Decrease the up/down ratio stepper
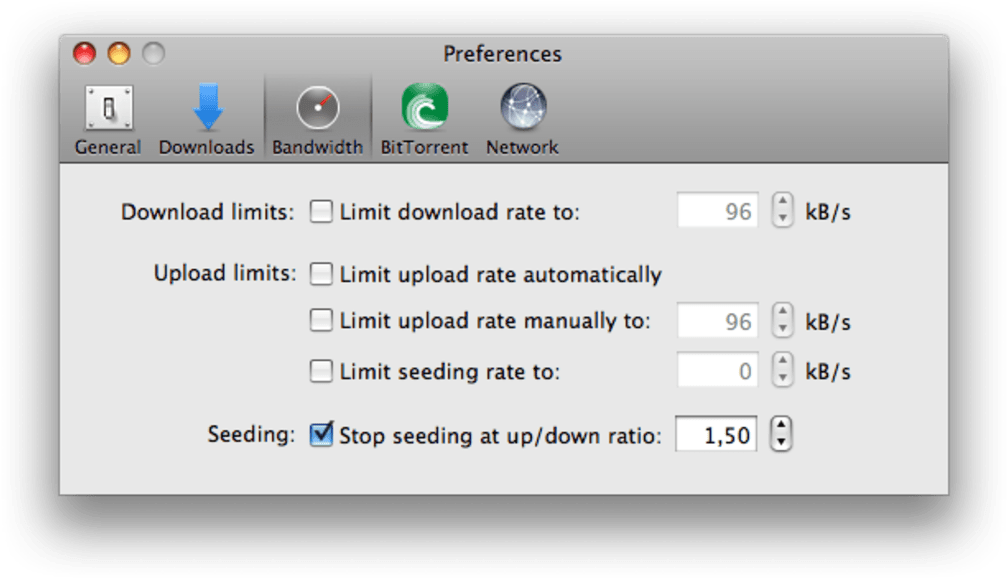1007x578 pixels. (781, 442)
